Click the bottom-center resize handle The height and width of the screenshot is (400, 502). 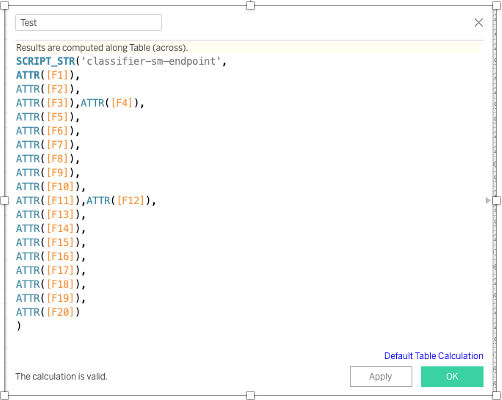[x=250, y=395]
